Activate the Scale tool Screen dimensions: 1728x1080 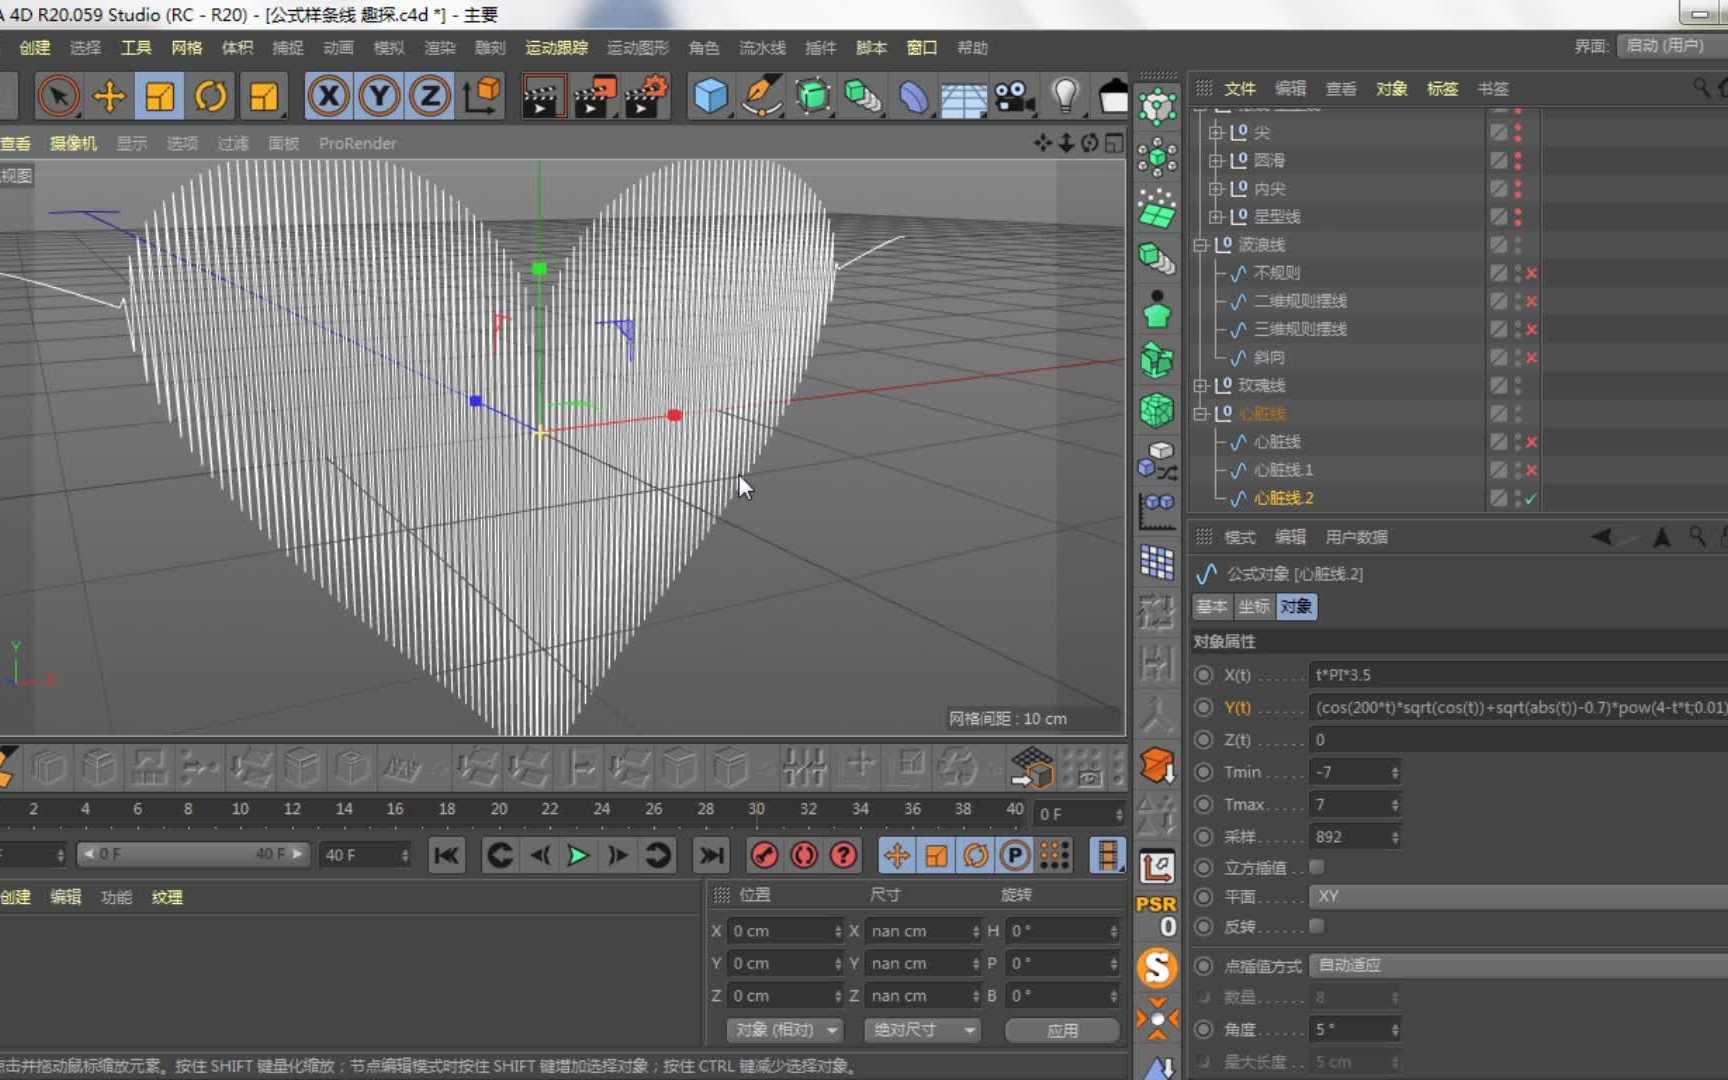(x=160, y=97)
